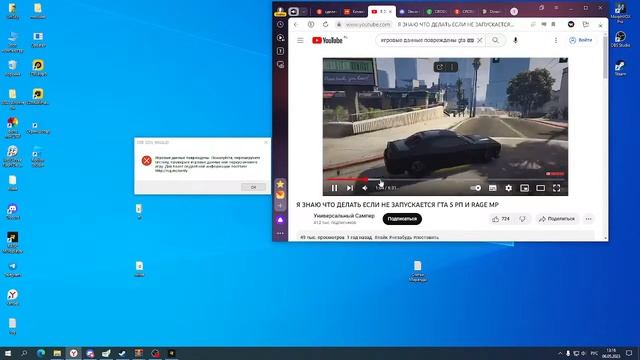The width and height of the screenshot is (640, 360).
Task: Open the notification center
Action: point(629,353)
